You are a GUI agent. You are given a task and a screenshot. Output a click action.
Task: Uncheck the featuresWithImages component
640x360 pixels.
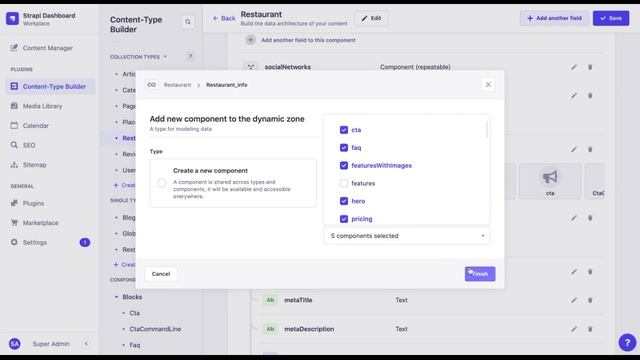344,165
